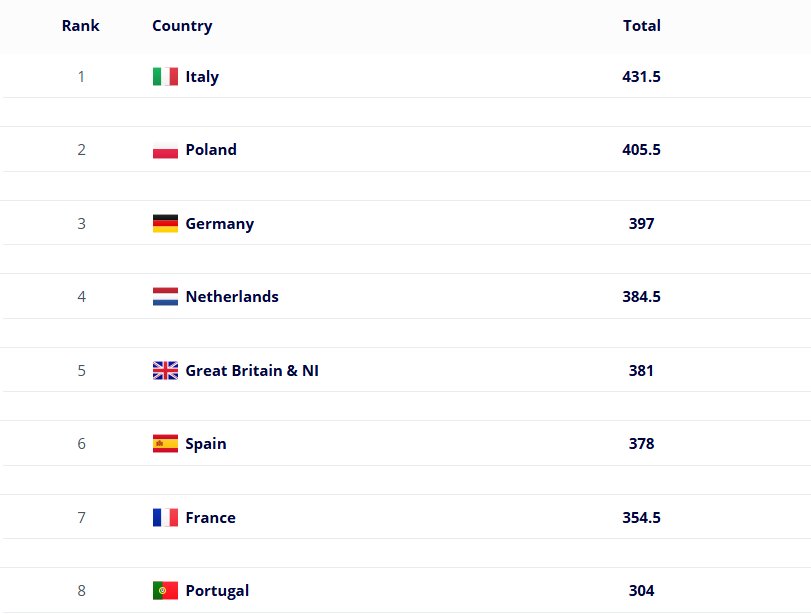
Task: Open Great Britain & NI entry
Action: pyautogui.click(x=252, y=370)
